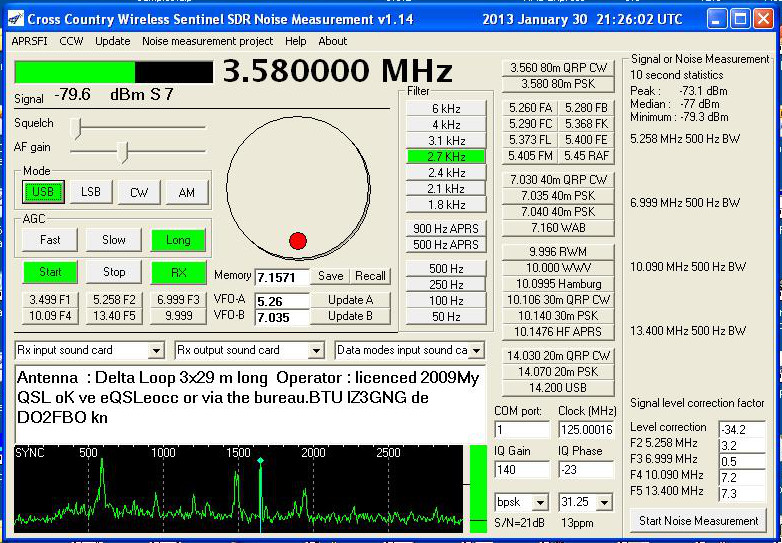Image resolution: width=782 pixels, height=543 pixels.
Task: Toggle the RX button
Action: (x=179, y=272)
